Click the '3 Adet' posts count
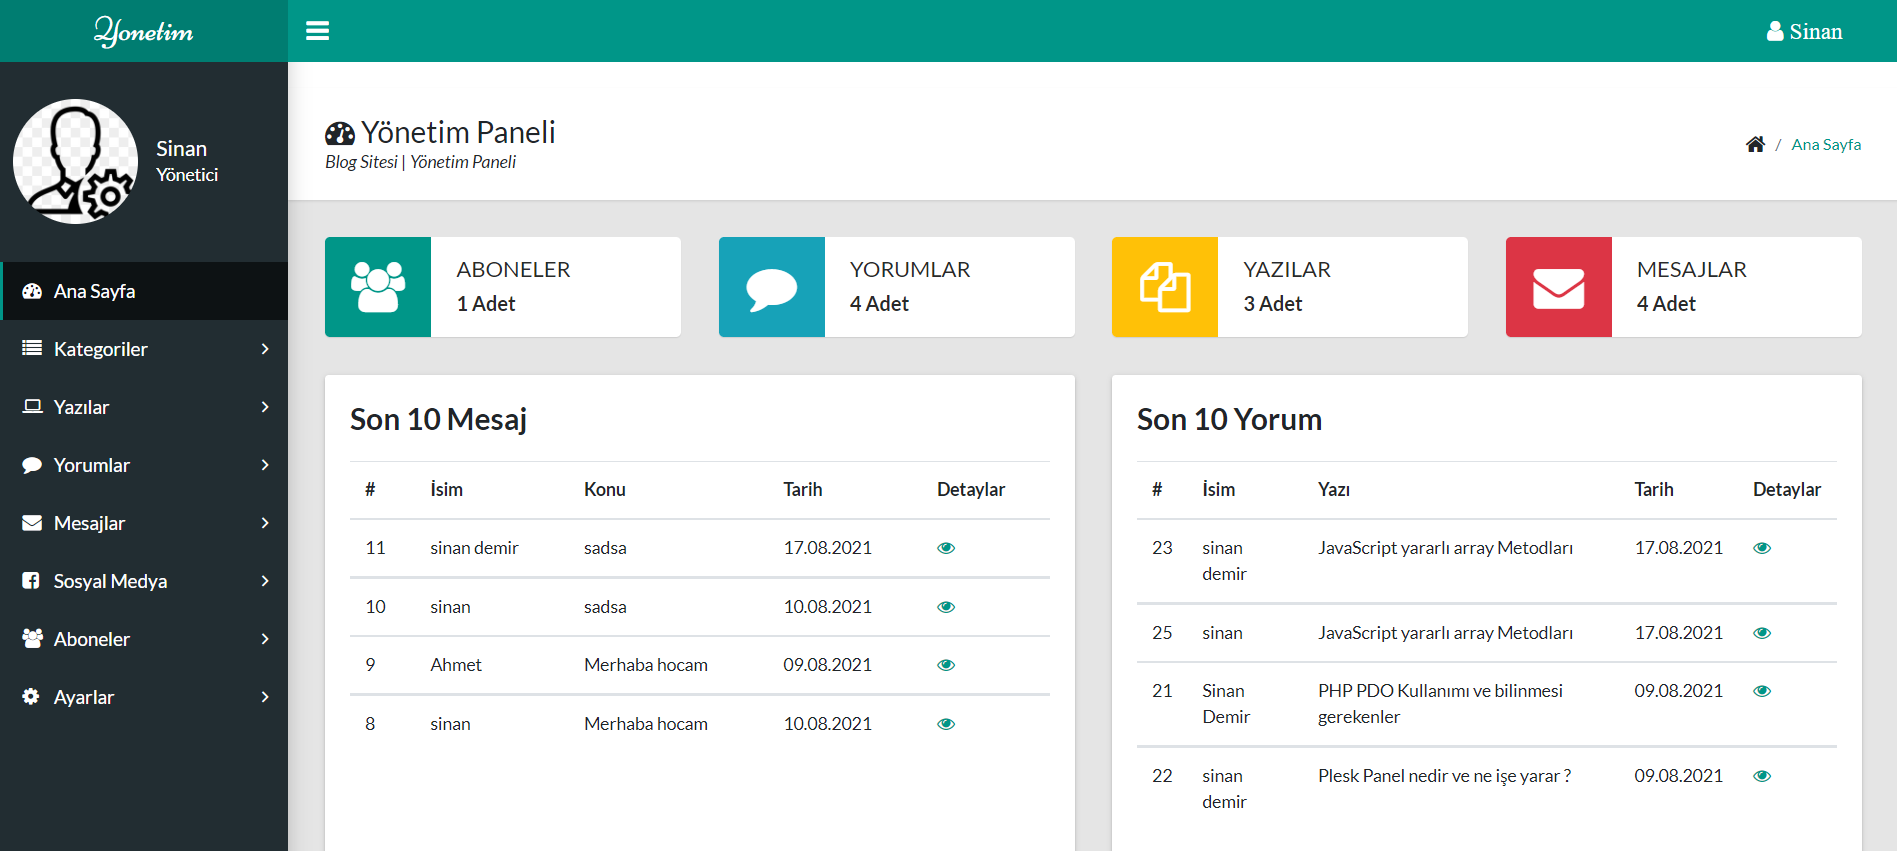 click(1273, 304)
